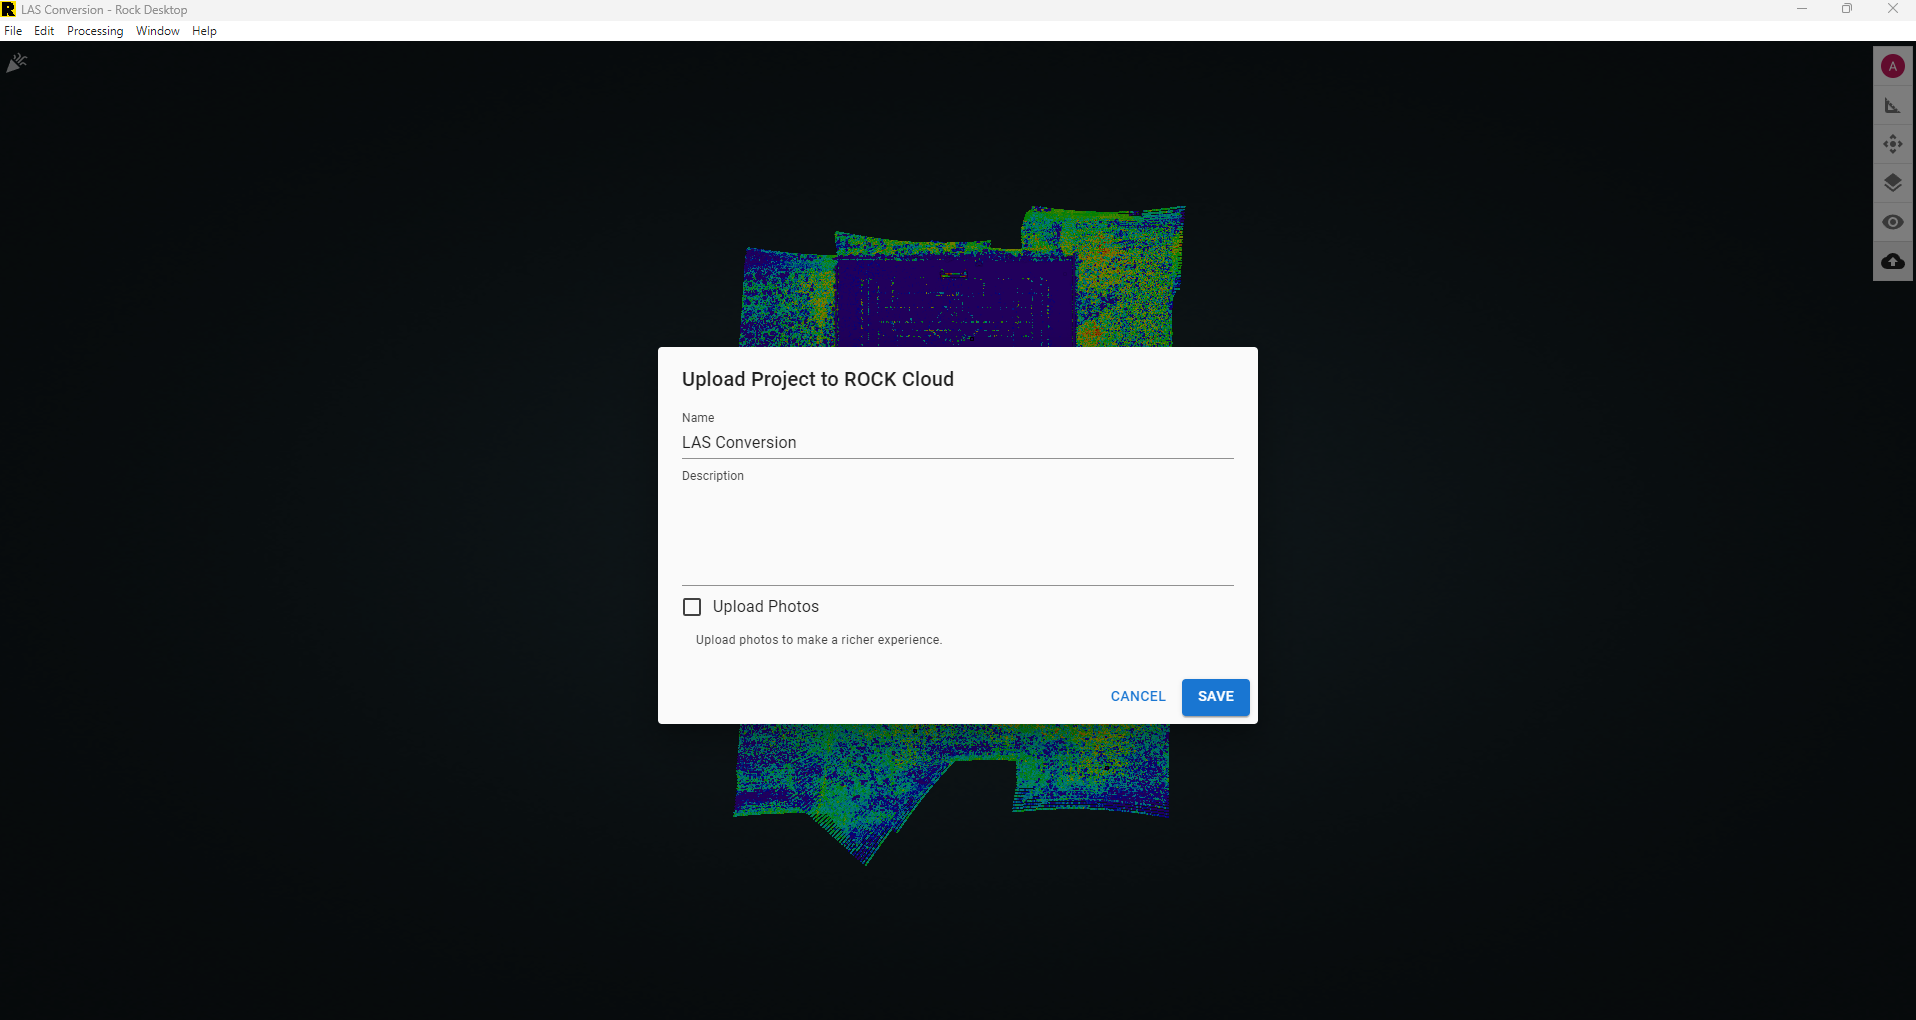Activate the move/pan tool

click(1892, 143)
